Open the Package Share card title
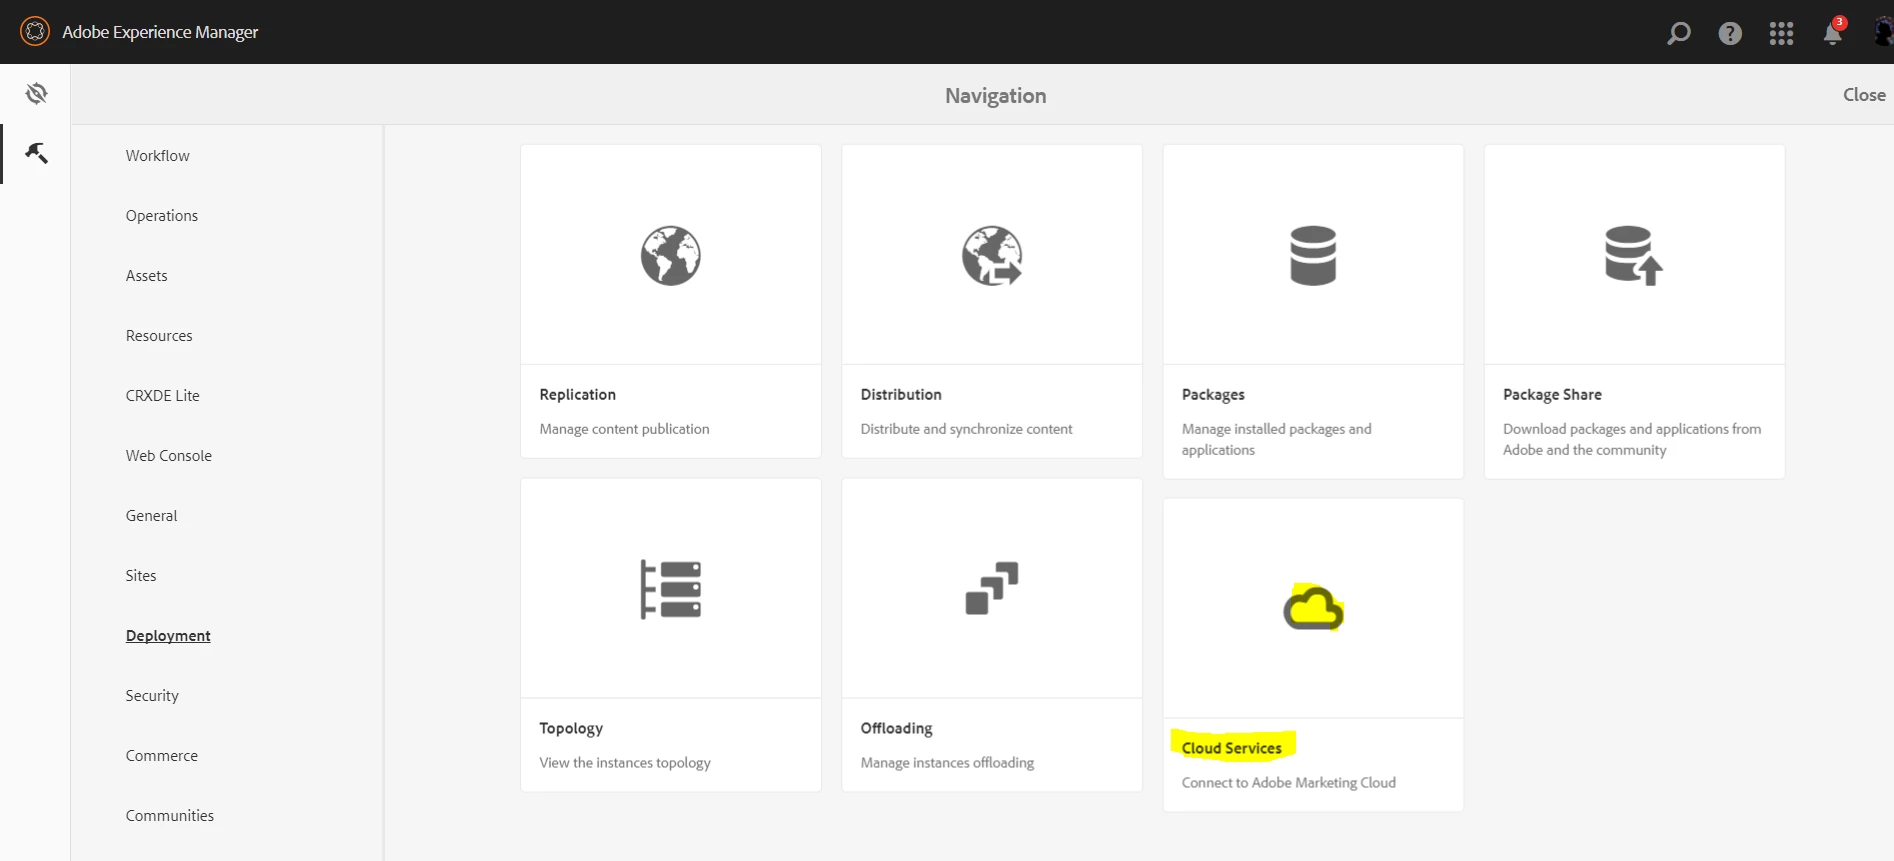Screen dimensions: 1894x861 pos(1552,394)
